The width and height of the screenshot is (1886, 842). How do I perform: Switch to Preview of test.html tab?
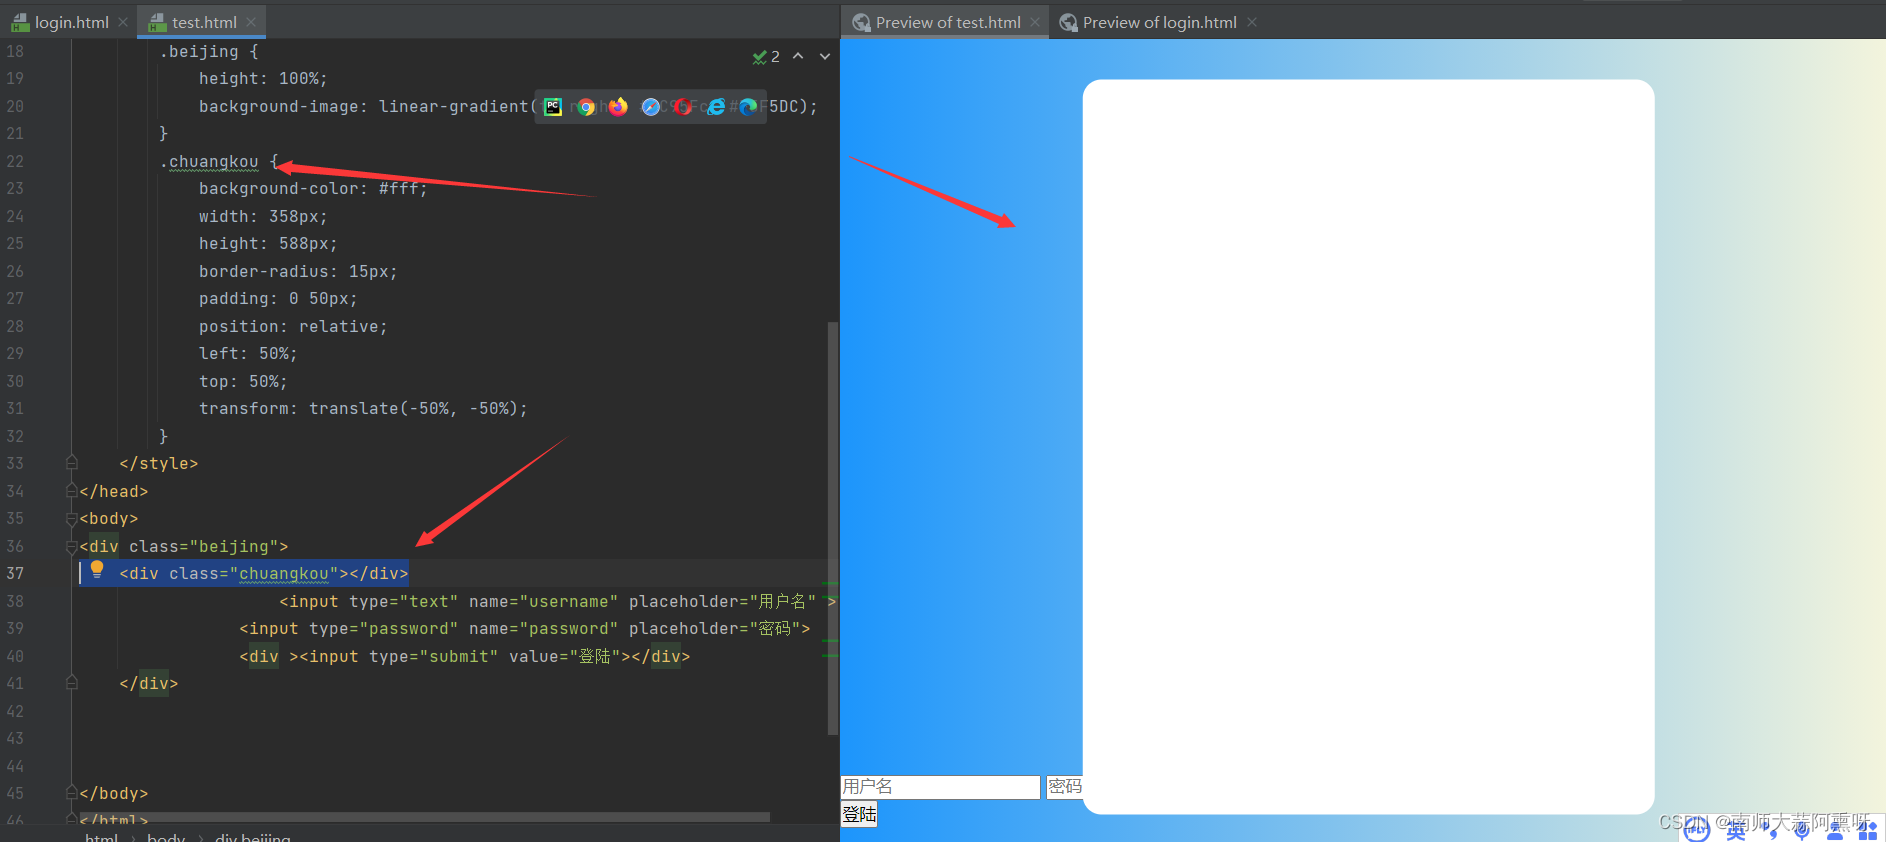pyautogui.click(x=946, y=22)
